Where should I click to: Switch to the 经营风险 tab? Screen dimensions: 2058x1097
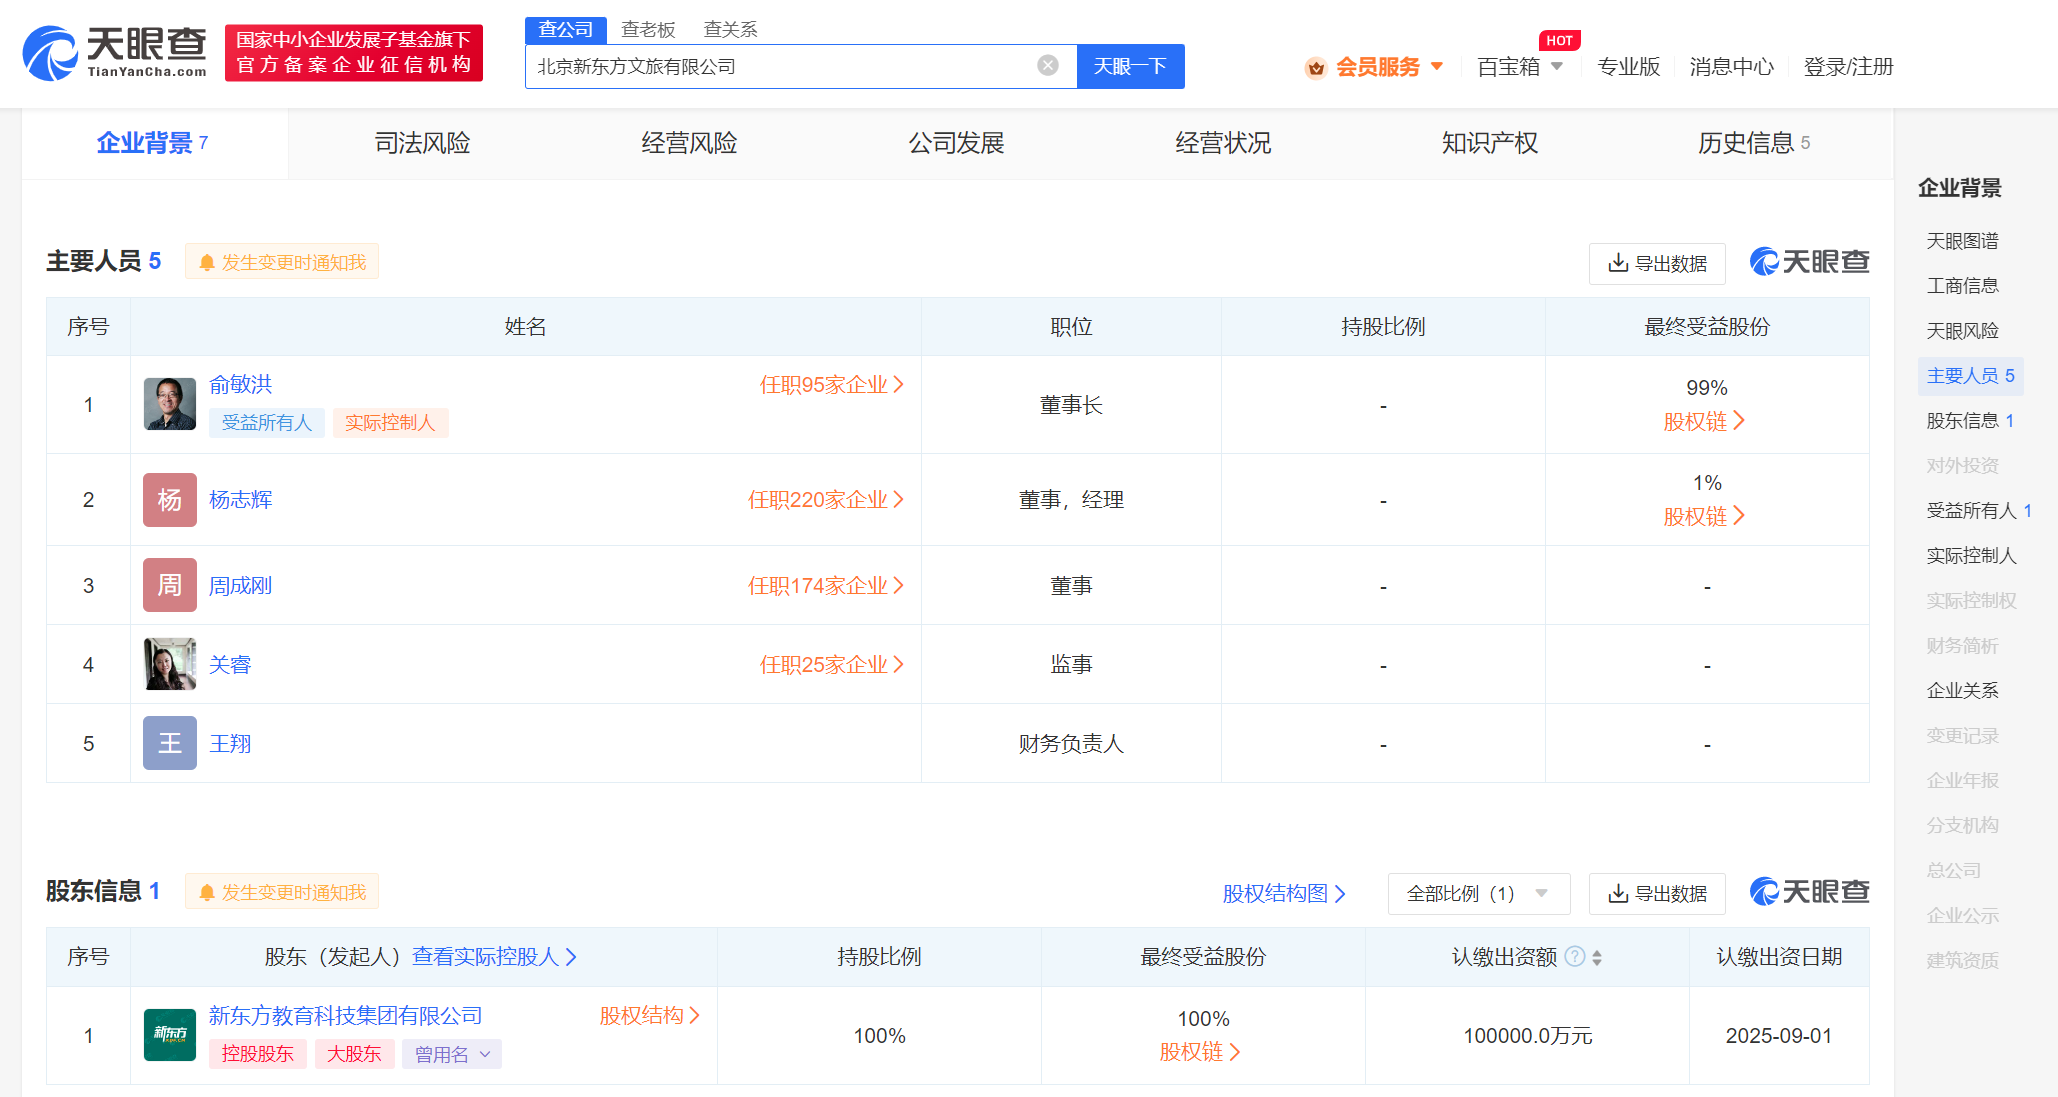coord(689,143)
